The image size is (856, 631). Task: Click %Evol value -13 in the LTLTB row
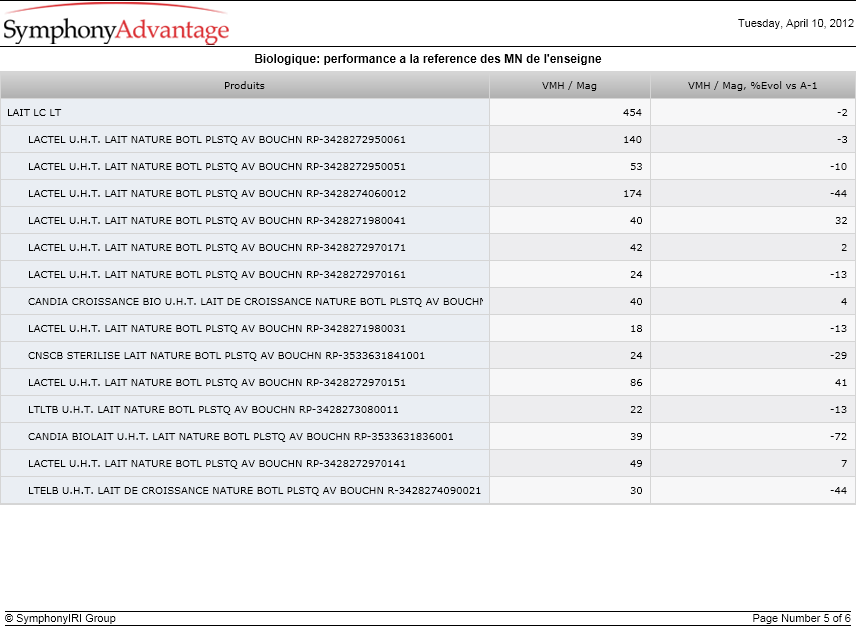(x=839, y=410)
